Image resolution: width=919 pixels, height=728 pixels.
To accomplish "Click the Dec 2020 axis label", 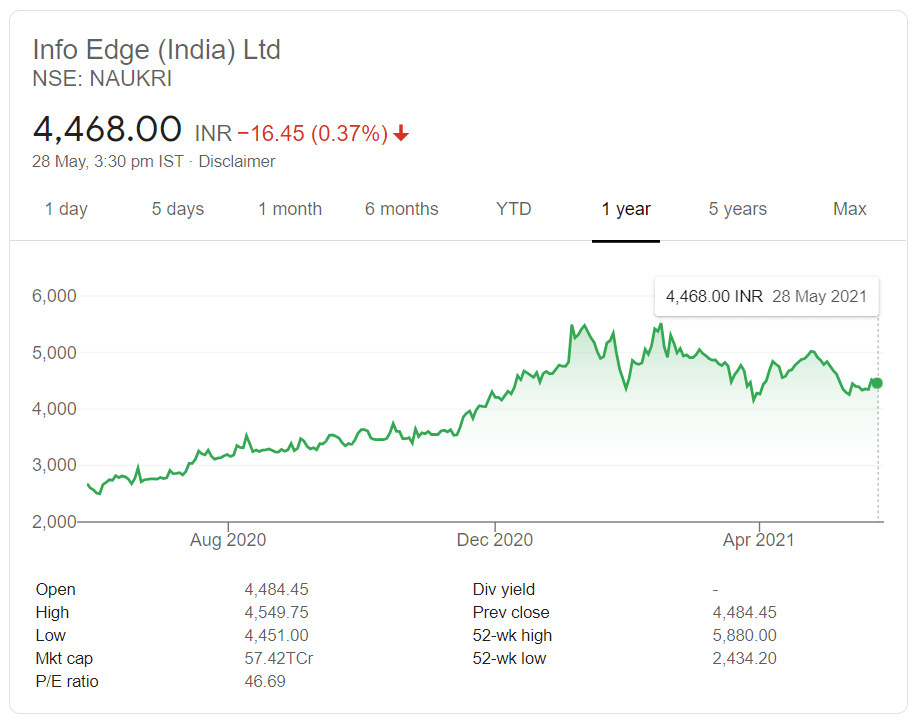I will (495, 539).
